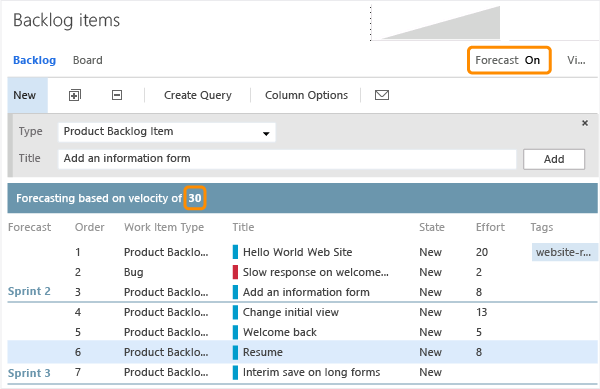This screenshot has height=389, width=600.
Task: Switch to the Board tab
Action: click(x=88, y=60)
